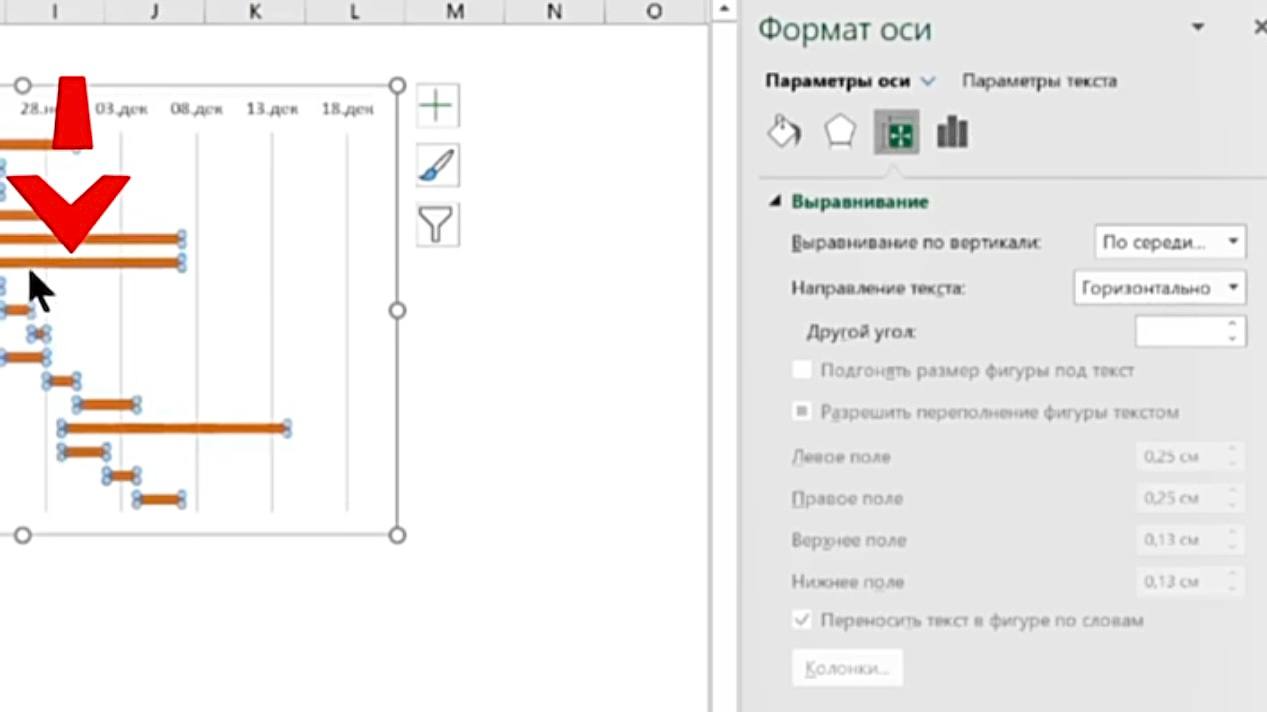
Task: Select column header J
Action: 155,11
